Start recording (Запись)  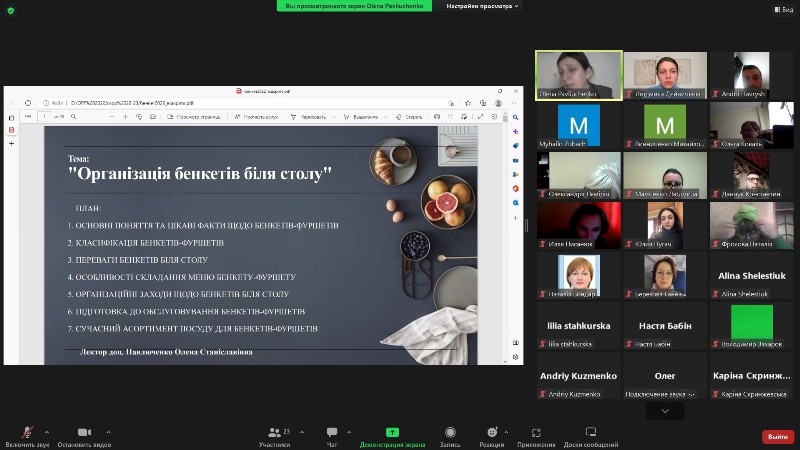click(450, 437)
